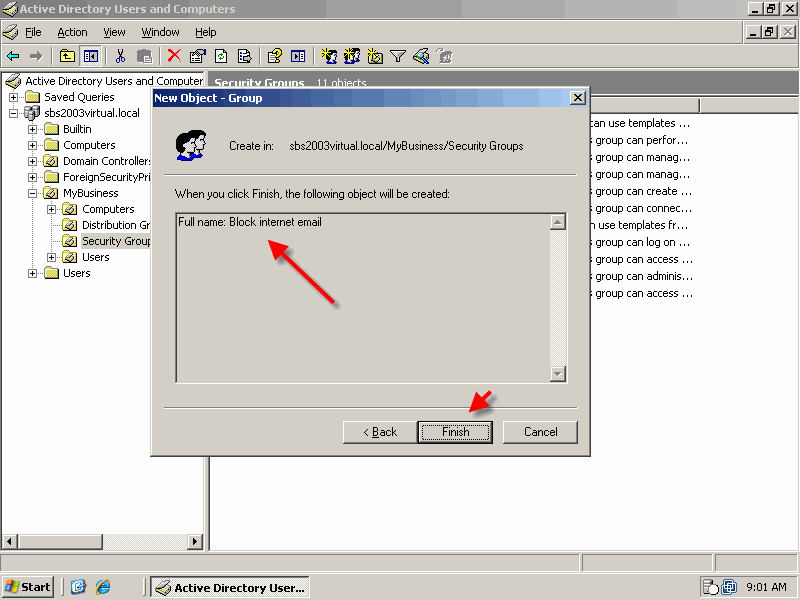
Task: Click the summary box scroll up arrow
Action: click(558, 222)
